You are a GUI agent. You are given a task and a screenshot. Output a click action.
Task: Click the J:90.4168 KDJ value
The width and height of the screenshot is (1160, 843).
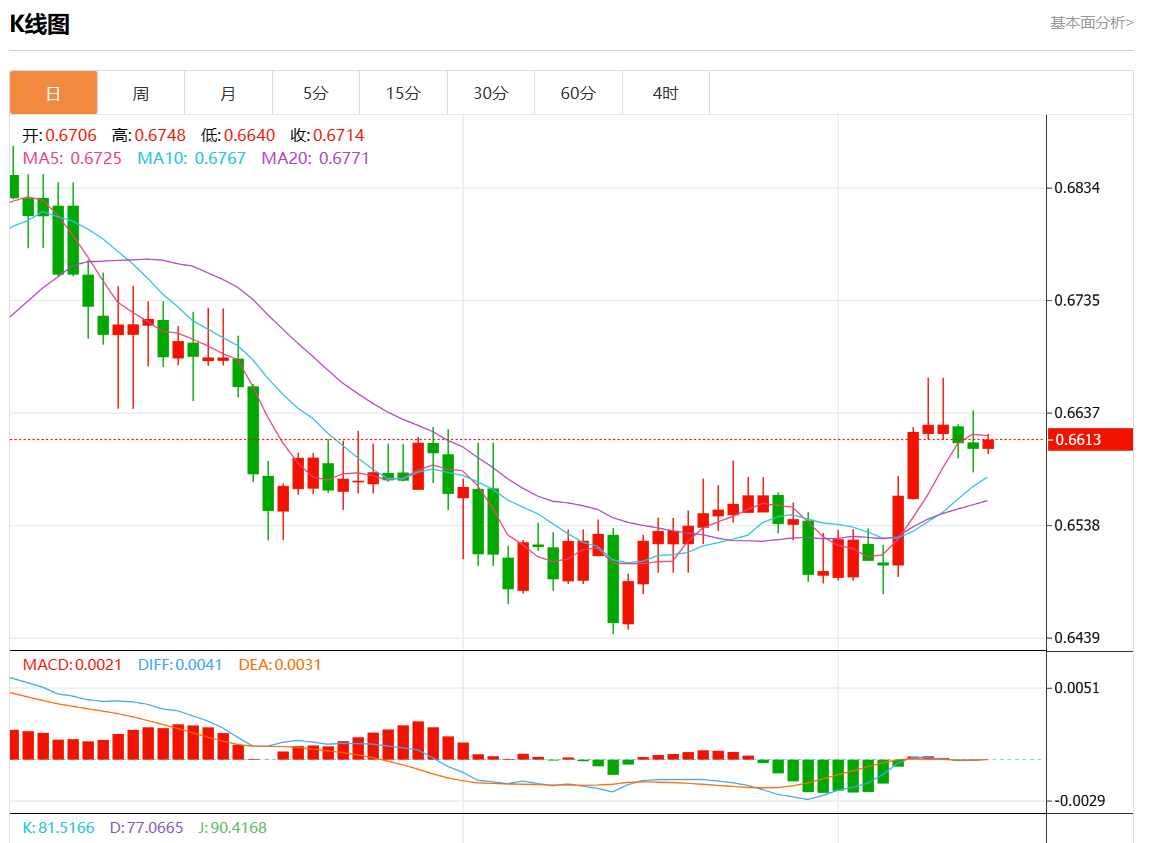point(232,827)
